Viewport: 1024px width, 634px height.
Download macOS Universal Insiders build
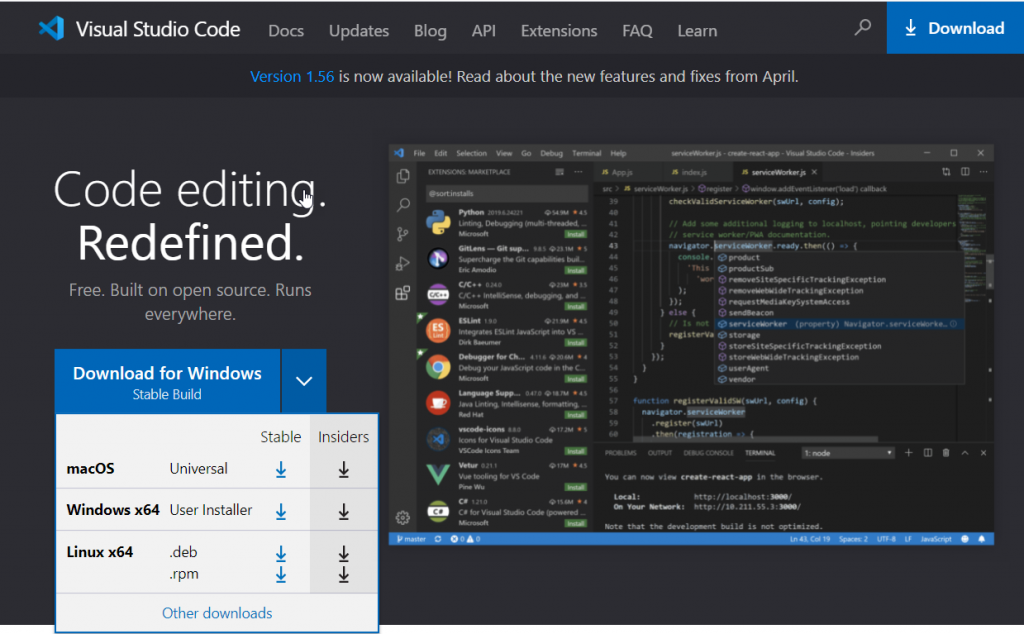[344, 469]
